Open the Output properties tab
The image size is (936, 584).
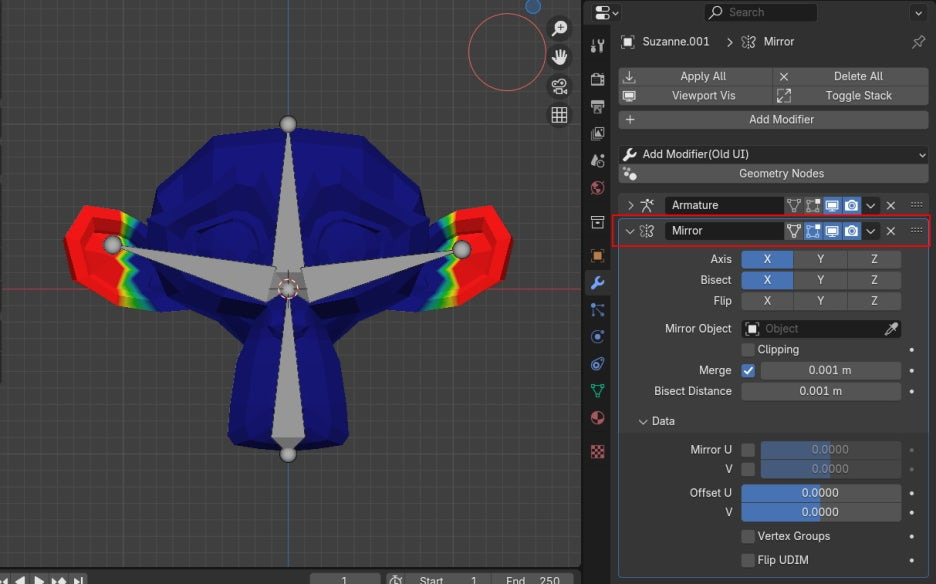tap(598, 107)
